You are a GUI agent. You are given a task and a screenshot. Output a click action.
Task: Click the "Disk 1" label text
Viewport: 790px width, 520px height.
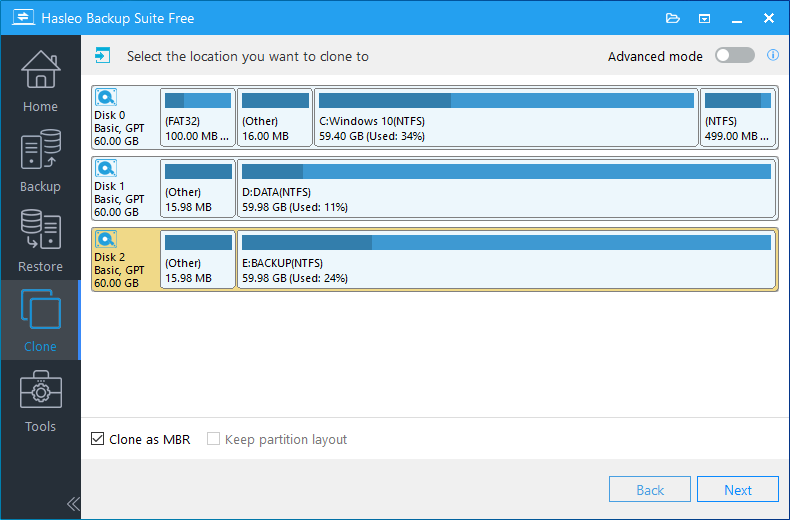pos(109,186)
